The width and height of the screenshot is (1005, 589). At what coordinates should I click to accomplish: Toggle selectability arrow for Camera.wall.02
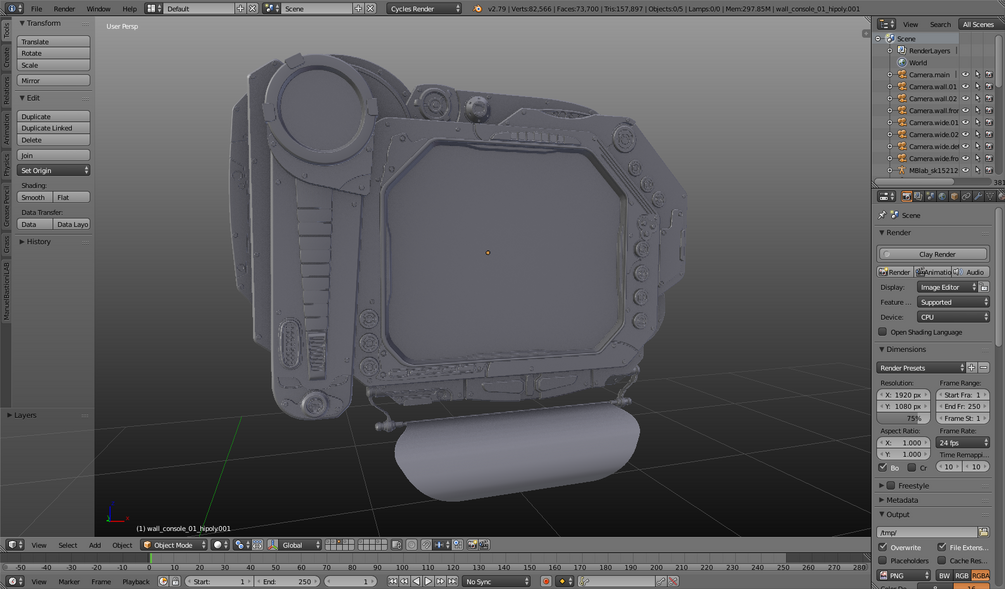[x=977, y=98]
